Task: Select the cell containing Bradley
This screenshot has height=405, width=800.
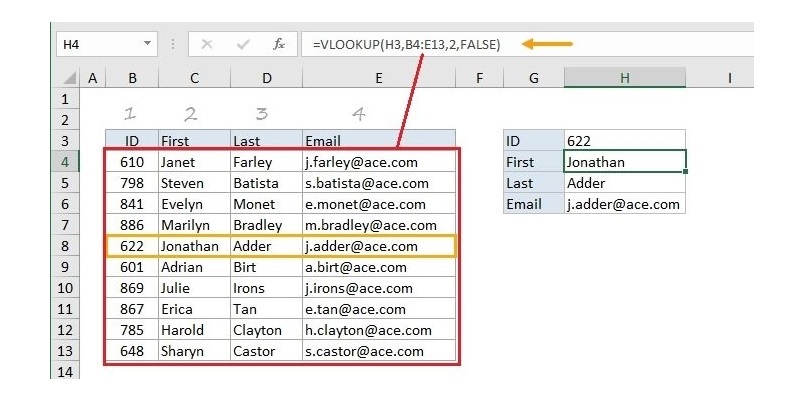Action: point(266,225)
